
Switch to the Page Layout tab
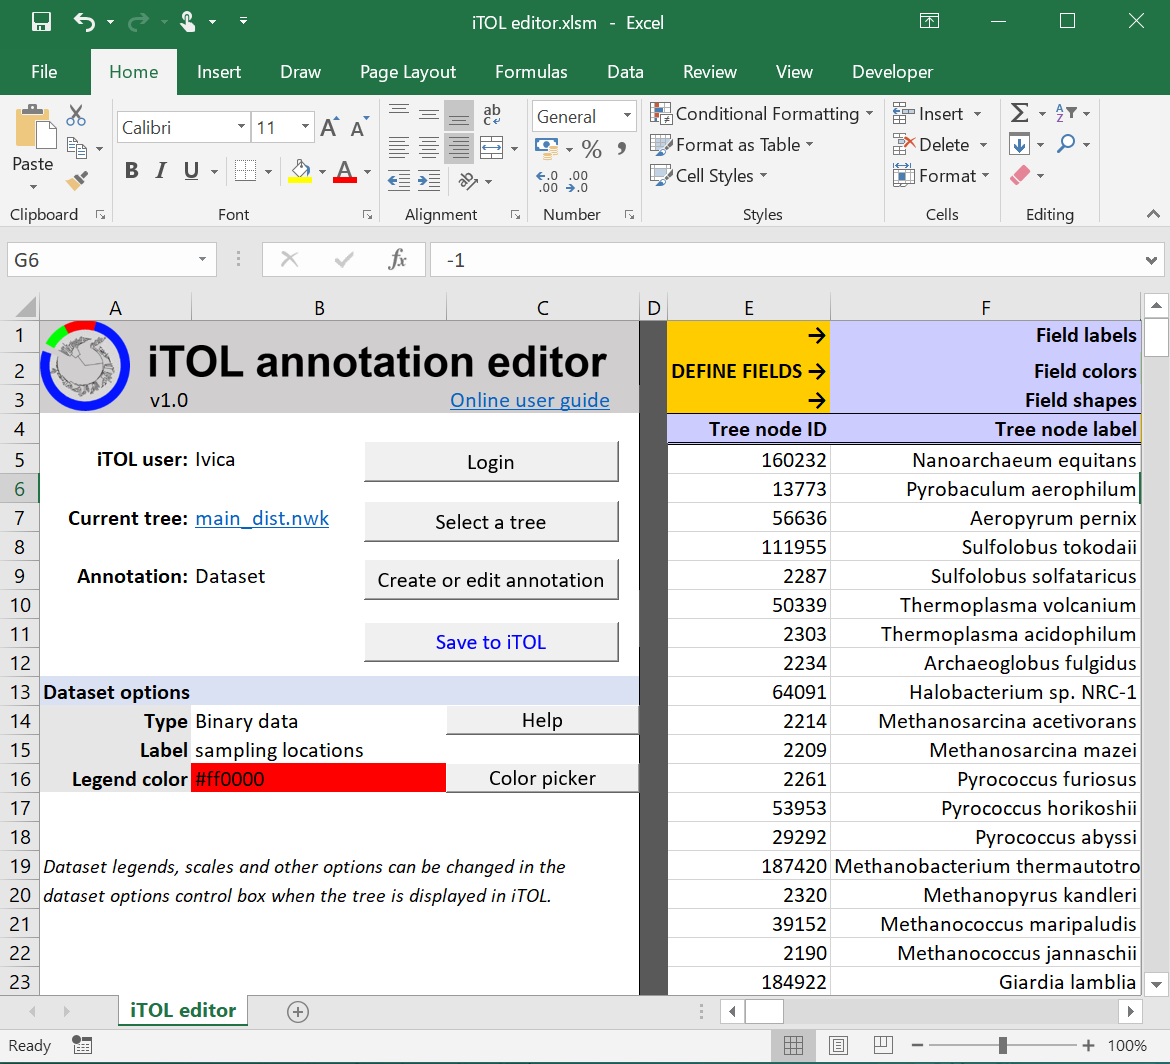(407, 72)
